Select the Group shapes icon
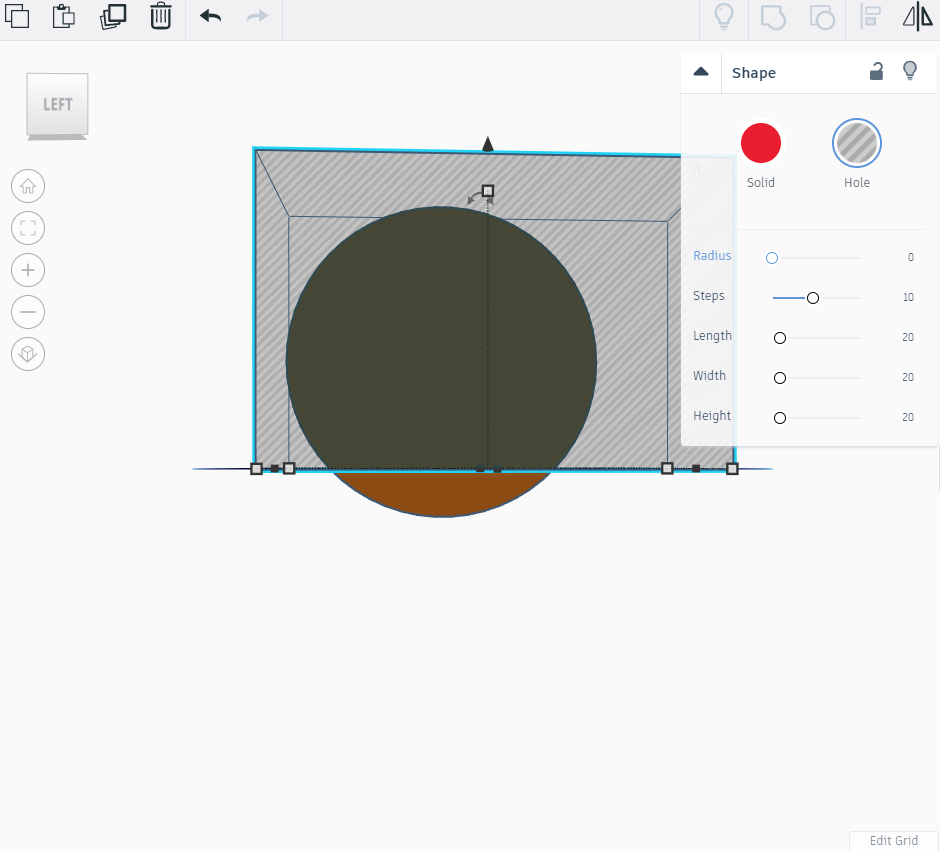 tap(772, 17)
